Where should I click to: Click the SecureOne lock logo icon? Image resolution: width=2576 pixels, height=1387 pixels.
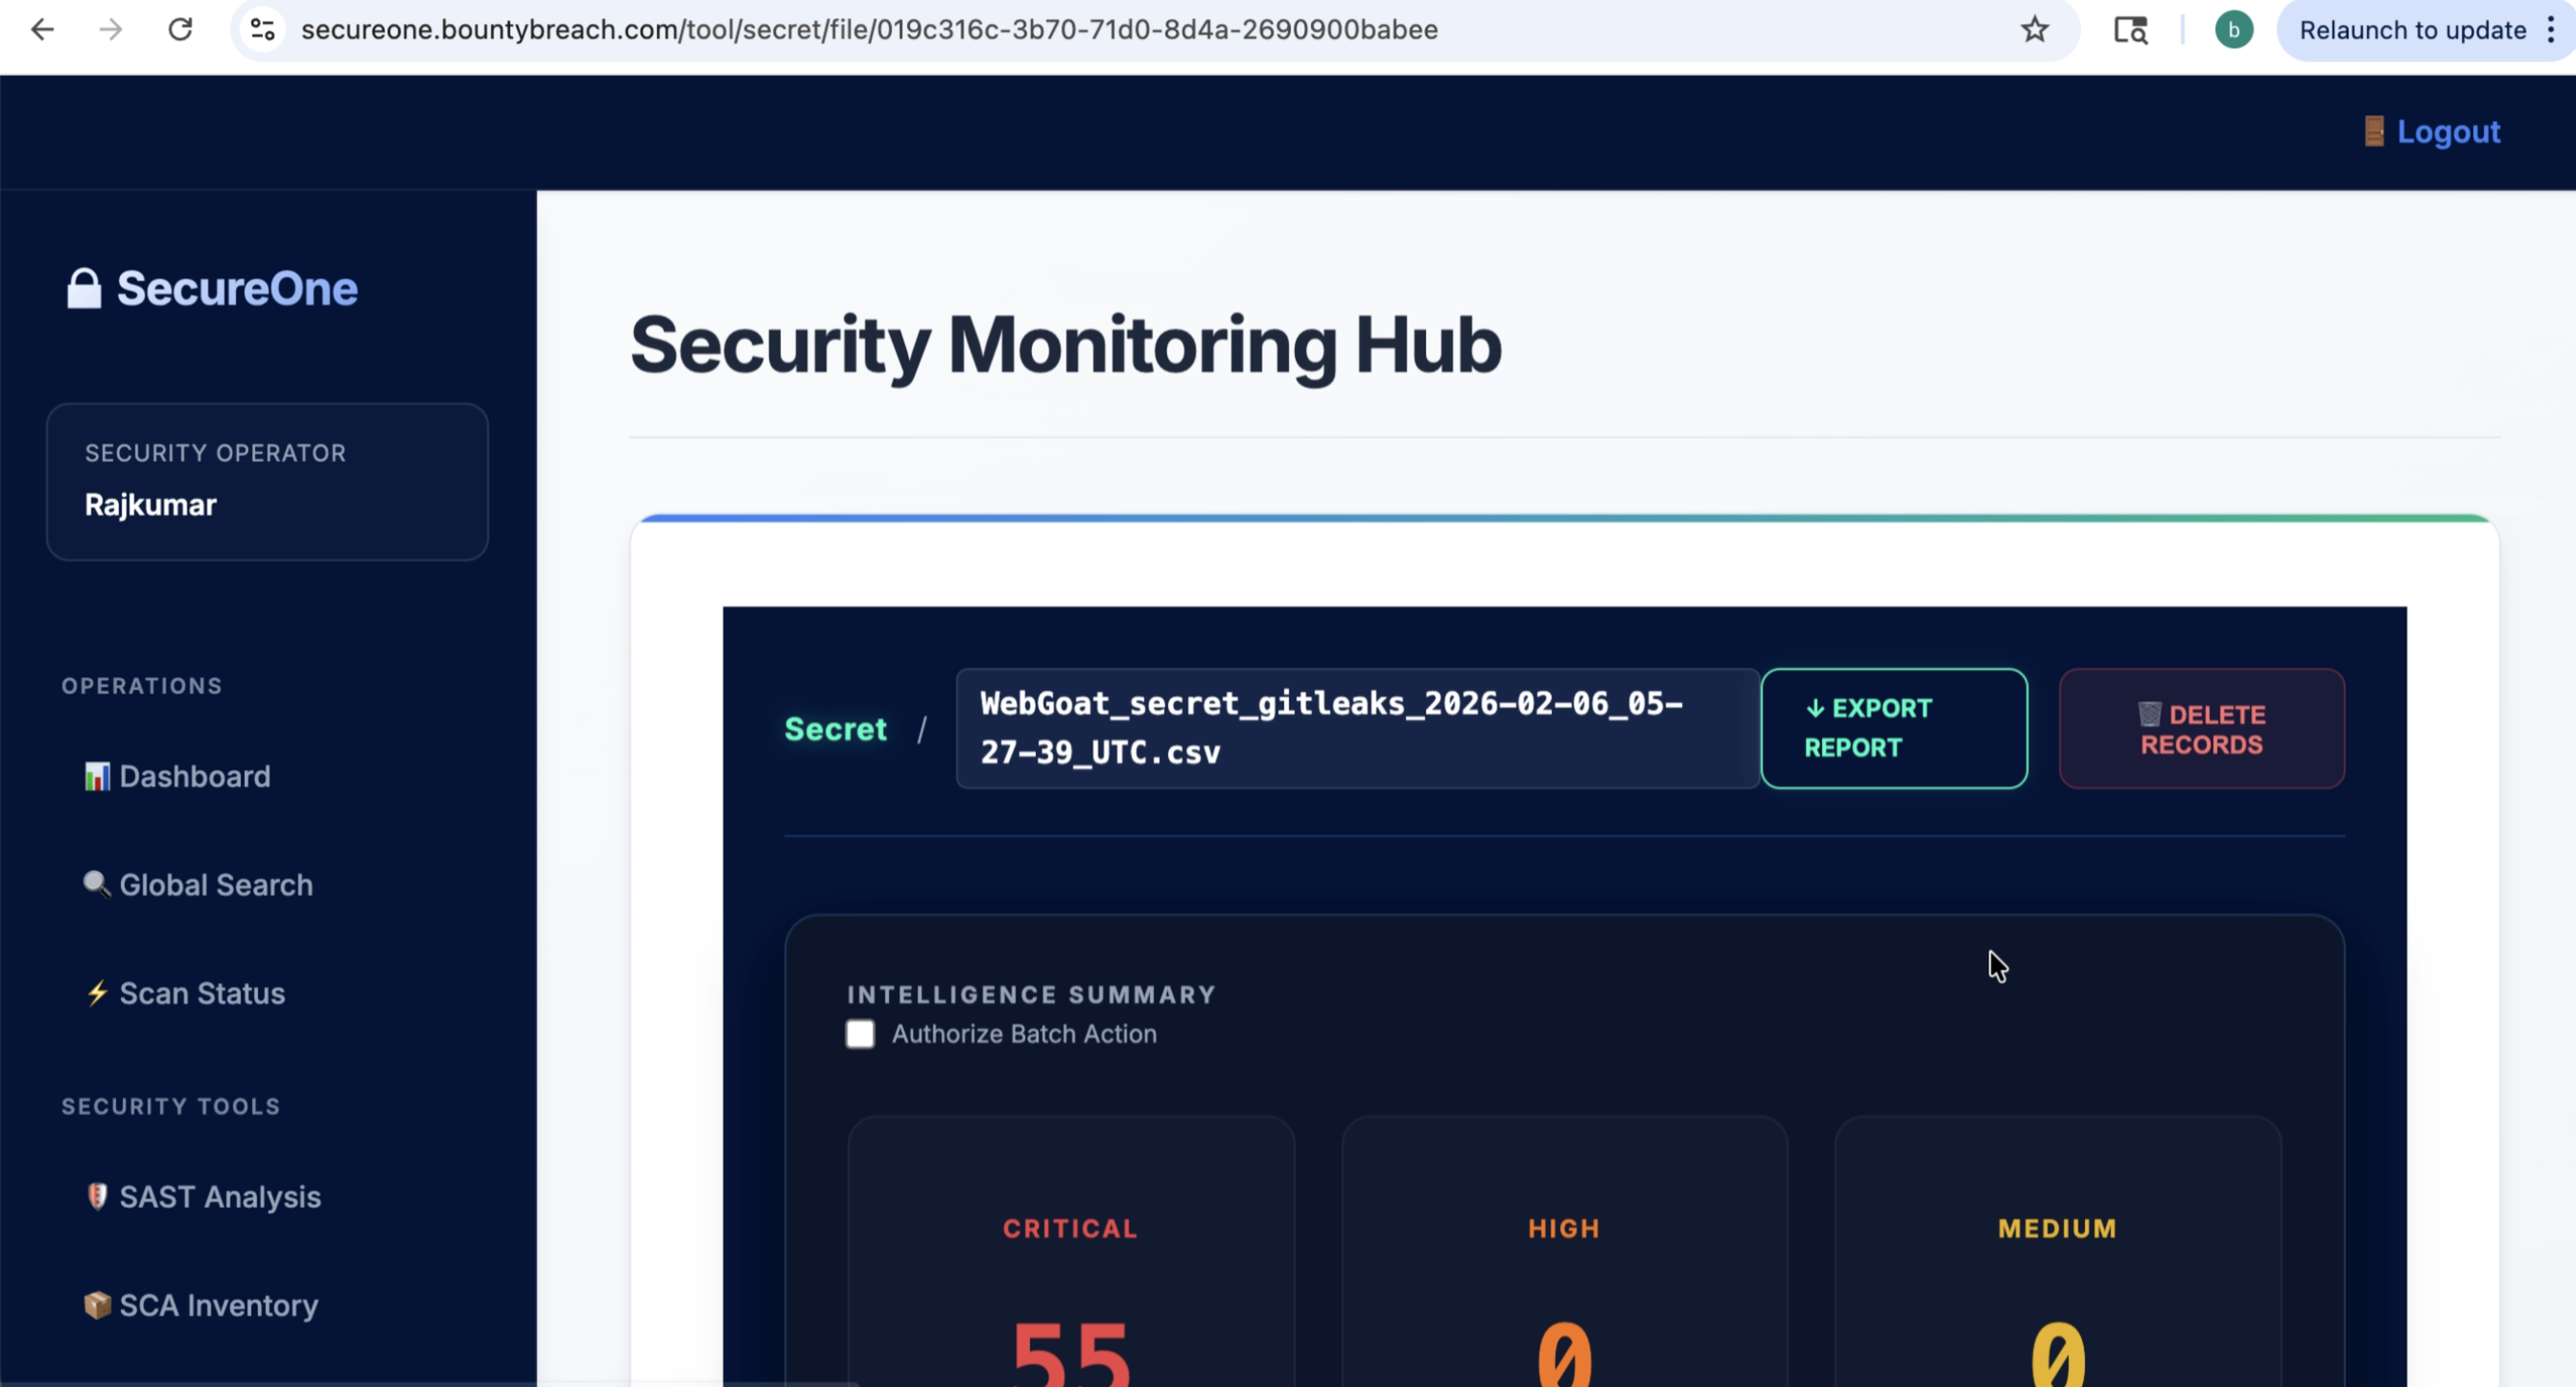tap(84, 288)
